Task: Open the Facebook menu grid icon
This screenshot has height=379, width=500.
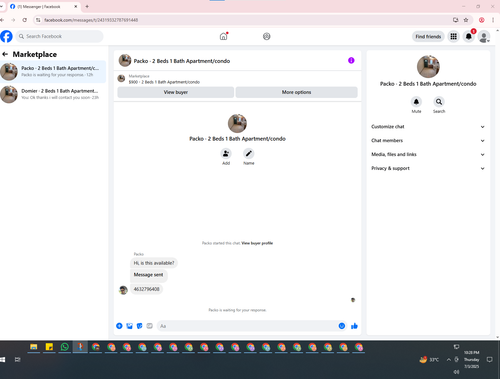Action: [x=454, y=36]
